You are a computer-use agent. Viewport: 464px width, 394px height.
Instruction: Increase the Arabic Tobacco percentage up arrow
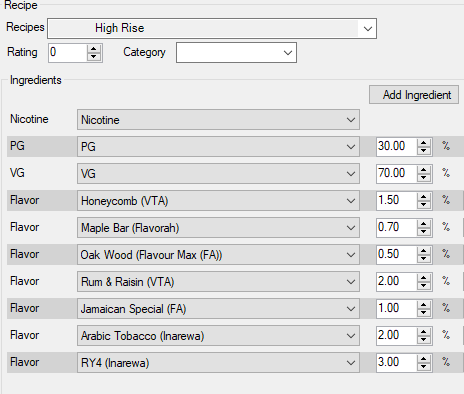pos(424,332)
